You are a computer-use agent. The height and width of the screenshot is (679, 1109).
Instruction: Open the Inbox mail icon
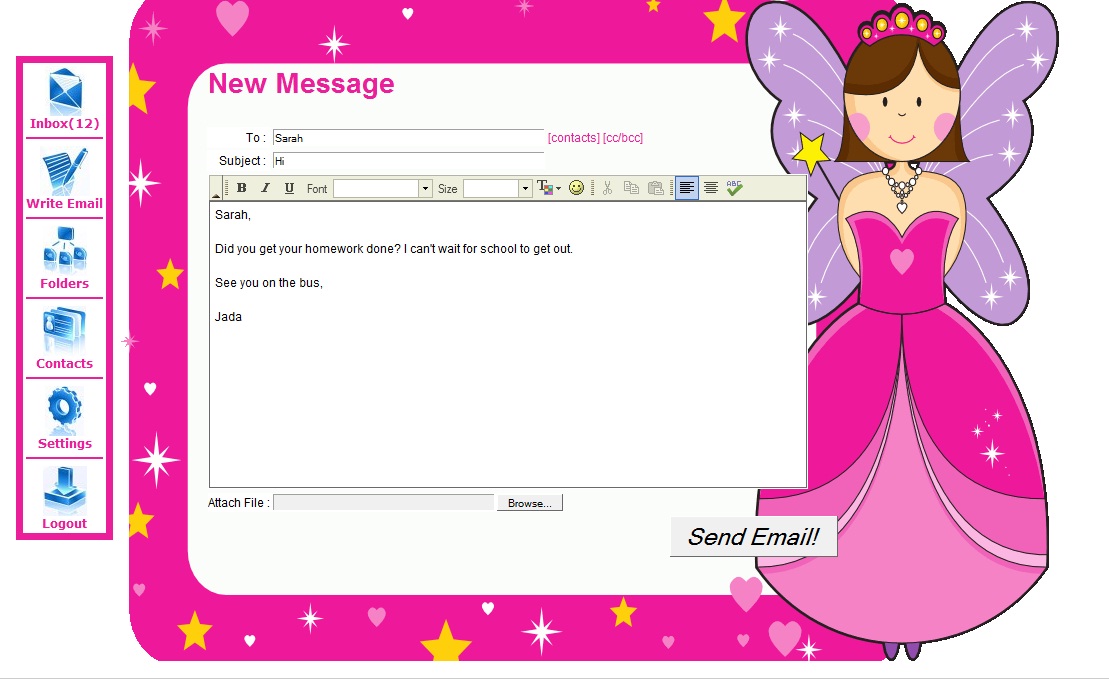pos(64,94)
